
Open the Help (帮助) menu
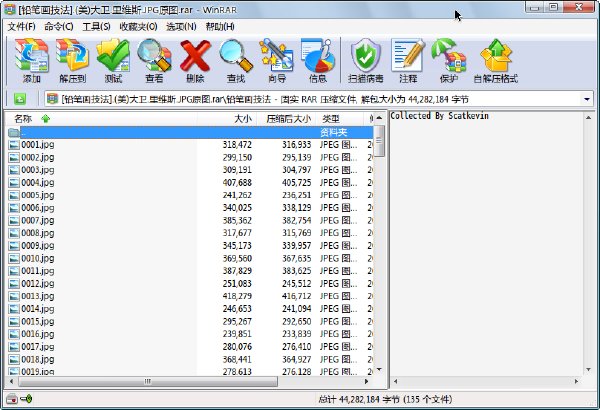pos(220,26)
